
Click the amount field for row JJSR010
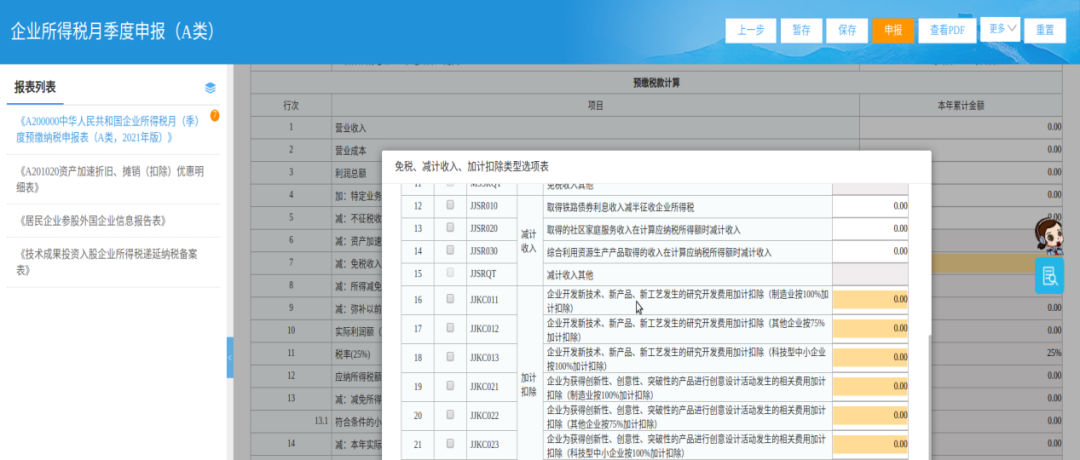pyautogui.click(x=870, y=205)
